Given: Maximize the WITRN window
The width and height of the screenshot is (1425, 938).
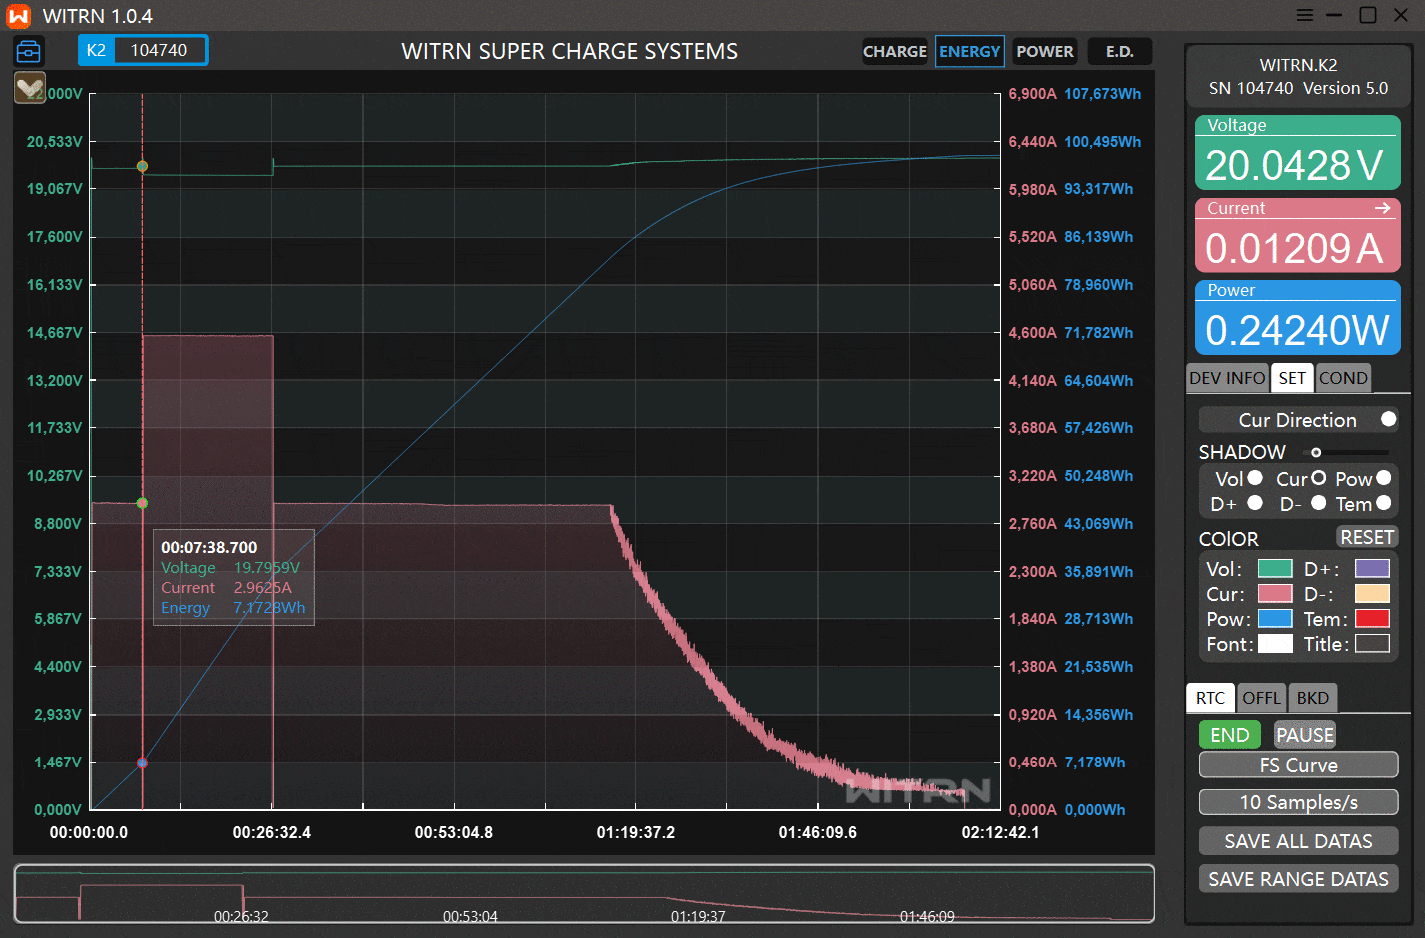Looking at the screenshot, I should click(x=1368, y=15).
